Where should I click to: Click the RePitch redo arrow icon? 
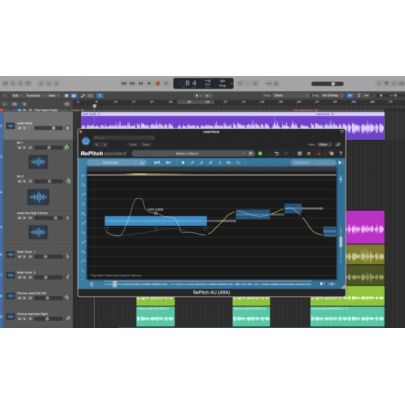click(x=286, y=153)
